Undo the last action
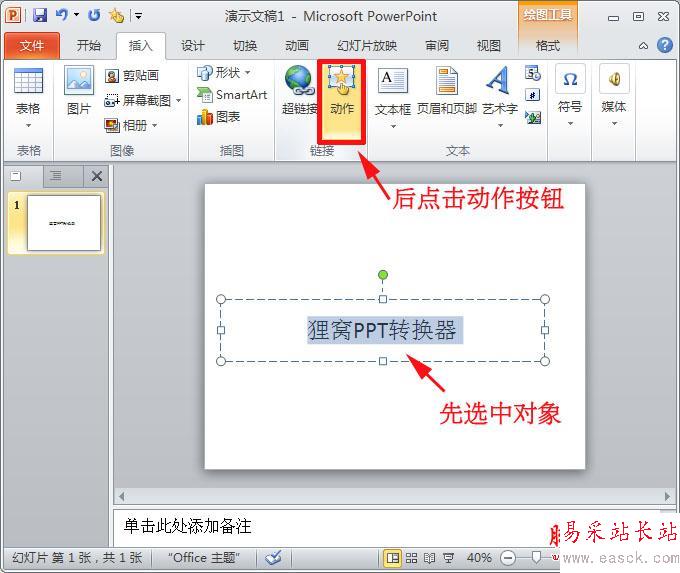This screenshot has width=680, height=573. pyautogui.click(x=62, y=15)
